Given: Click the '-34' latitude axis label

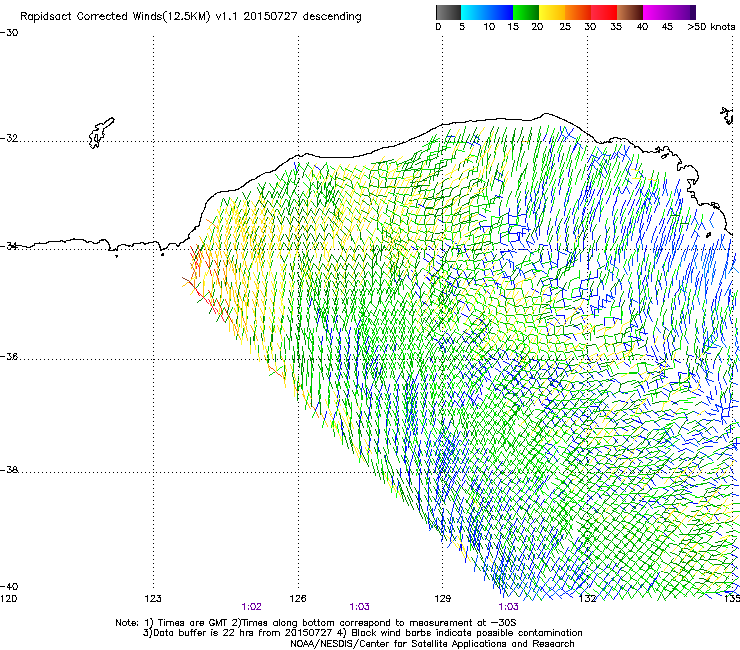Looking at the screenshot, I should [x=9, y=246].
